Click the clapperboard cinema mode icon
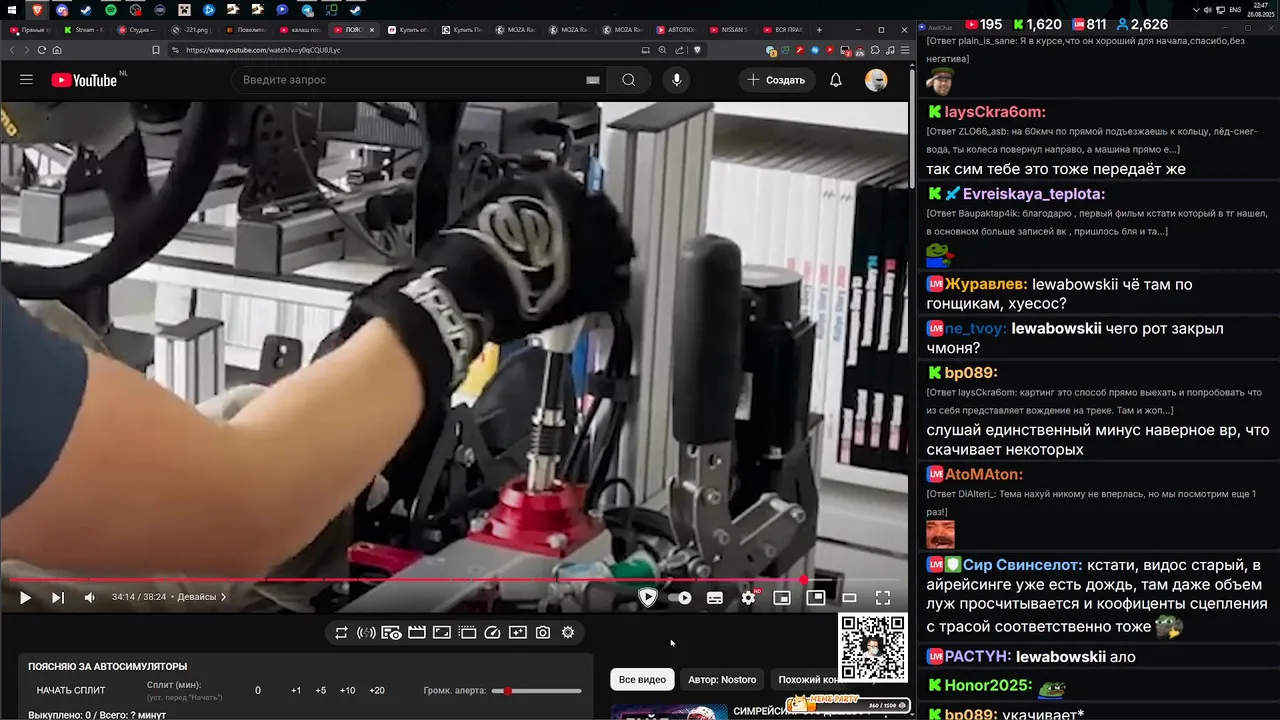 tap(417, 633)
